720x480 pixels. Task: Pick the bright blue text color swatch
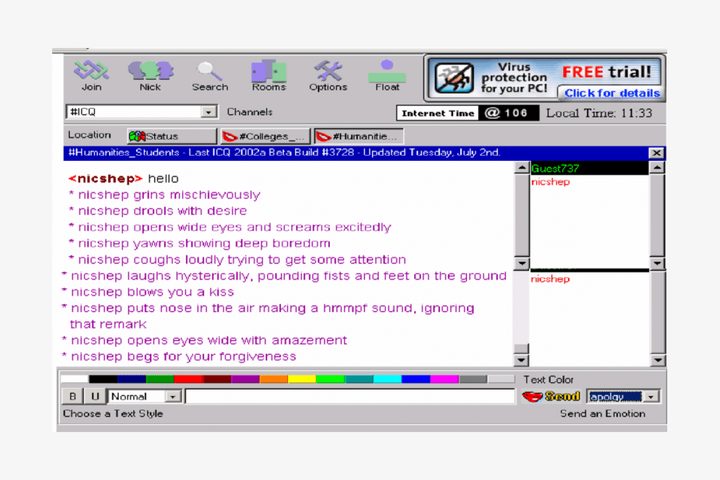point(416,379)
